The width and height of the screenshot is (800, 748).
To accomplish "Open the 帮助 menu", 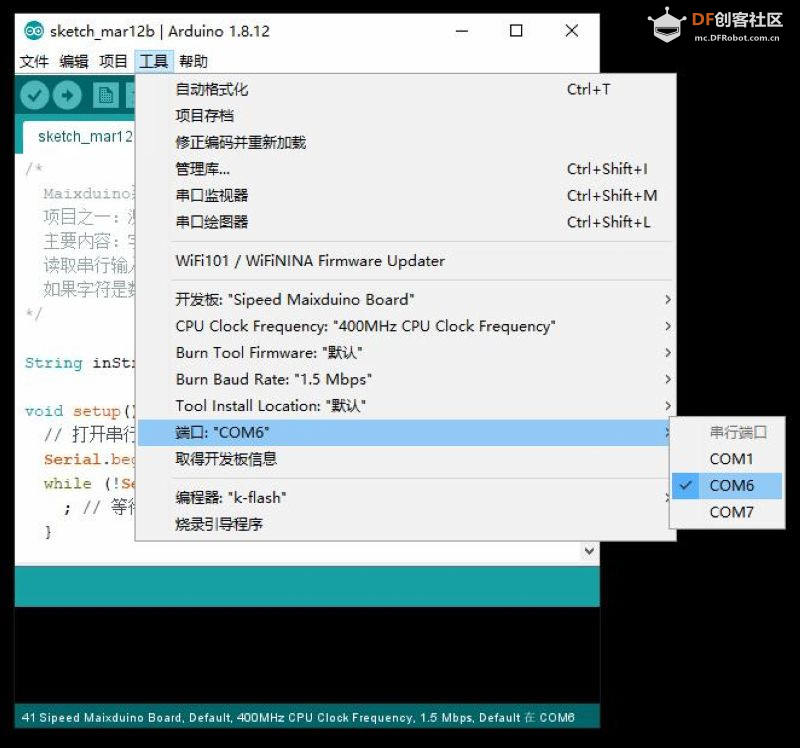I will (x=193, y=62).
